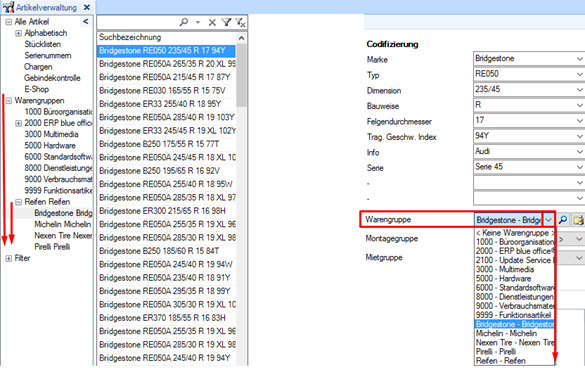Open the Typ dropdown

[579, 74]
